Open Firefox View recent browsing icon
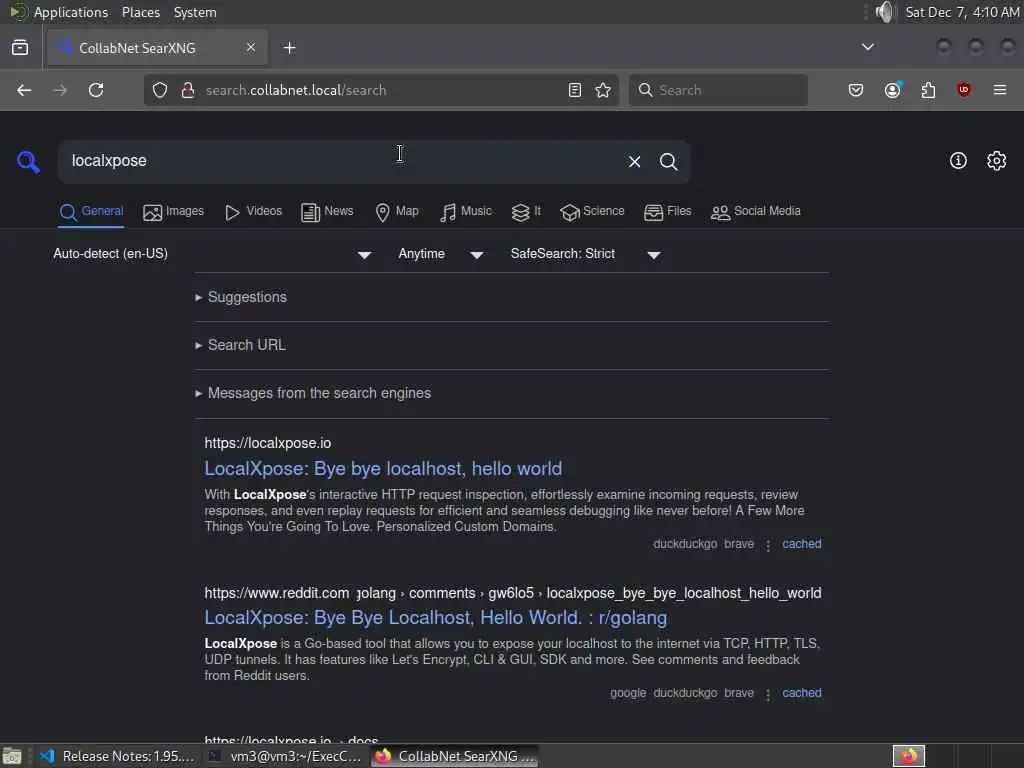 point(20,48)
